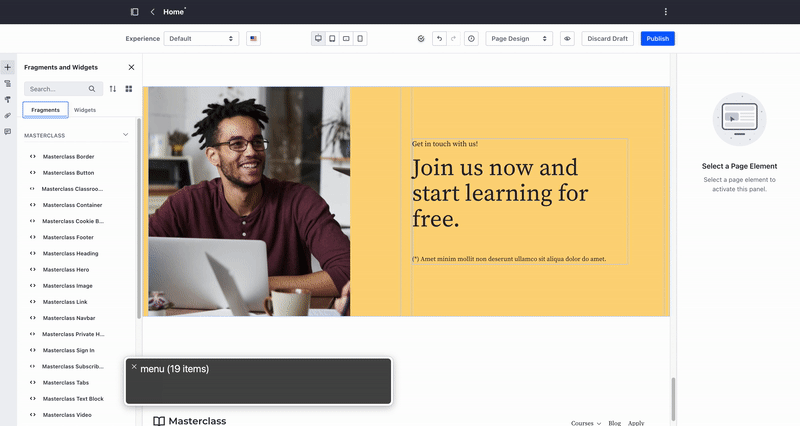Image resolution: width=800 pixels, height=426 pixels.
Task: Close the Fragments and Widgets panel
Action: (131, 67)
